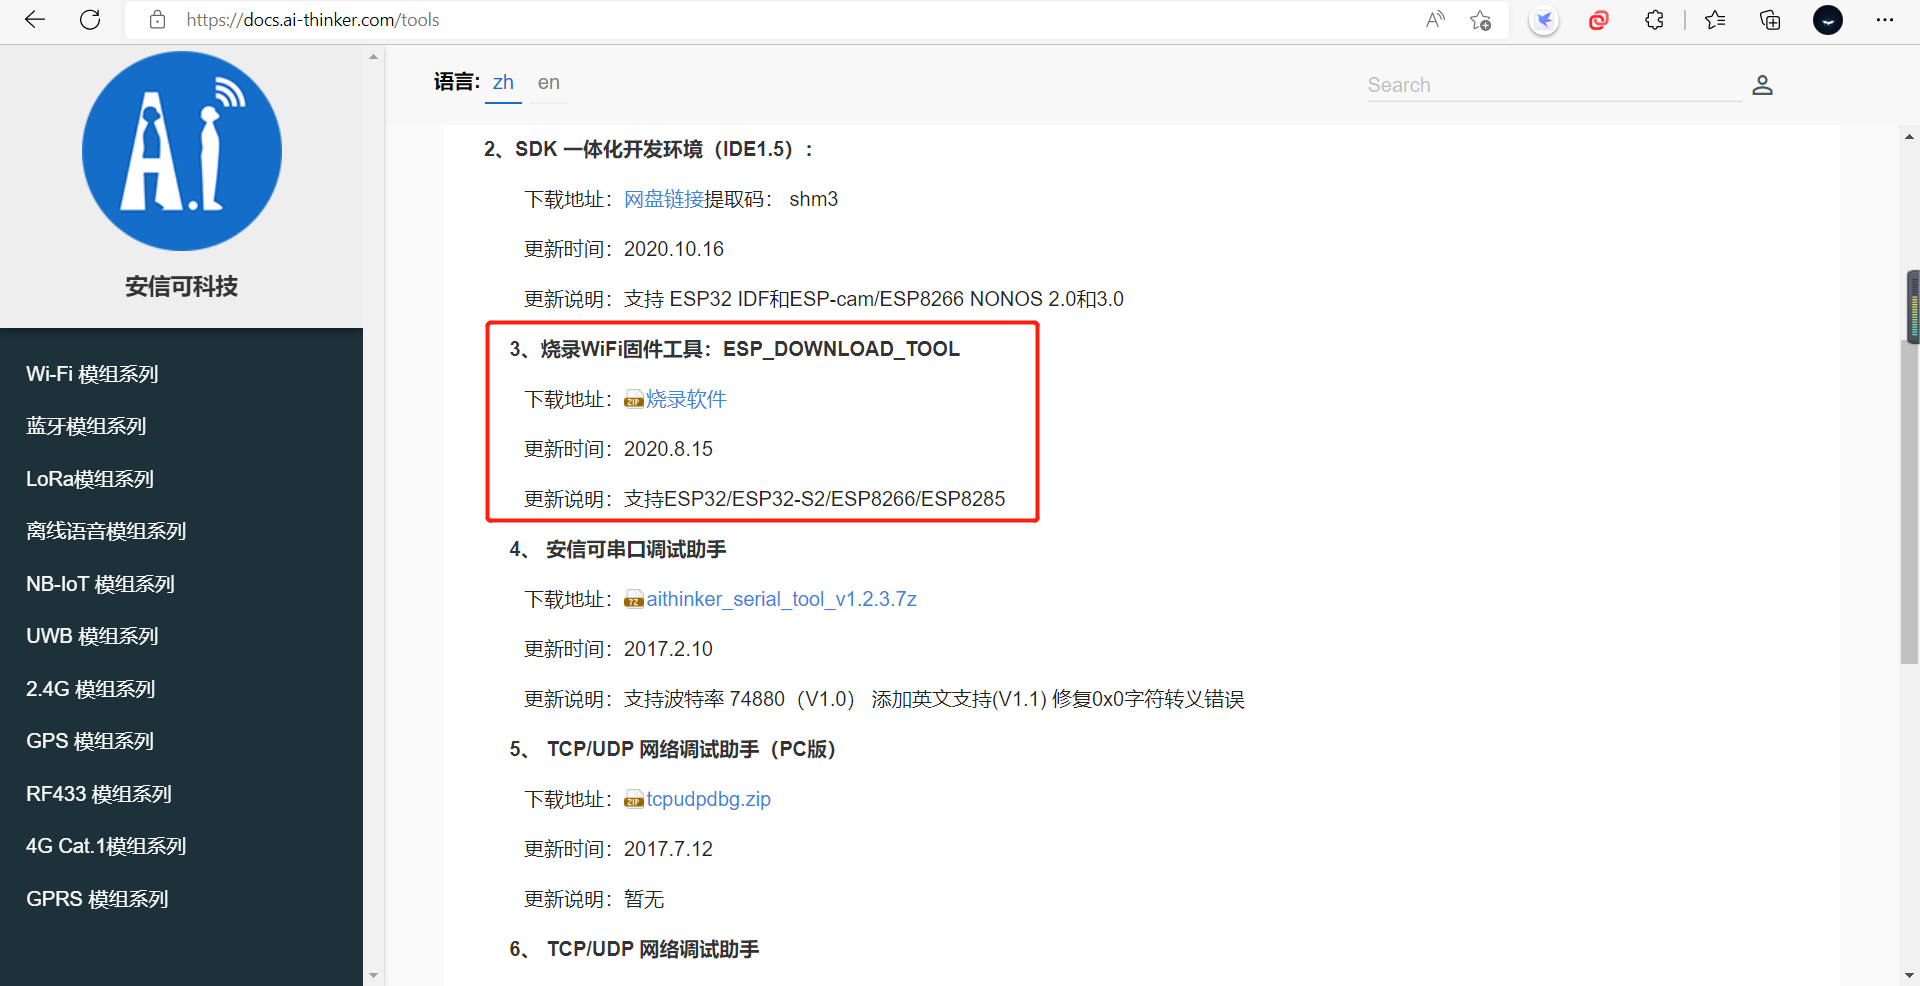Screen dimensions: 1920x986
Task: Click the page scrollbar up arrow
Action: (x=1910, y=137)
